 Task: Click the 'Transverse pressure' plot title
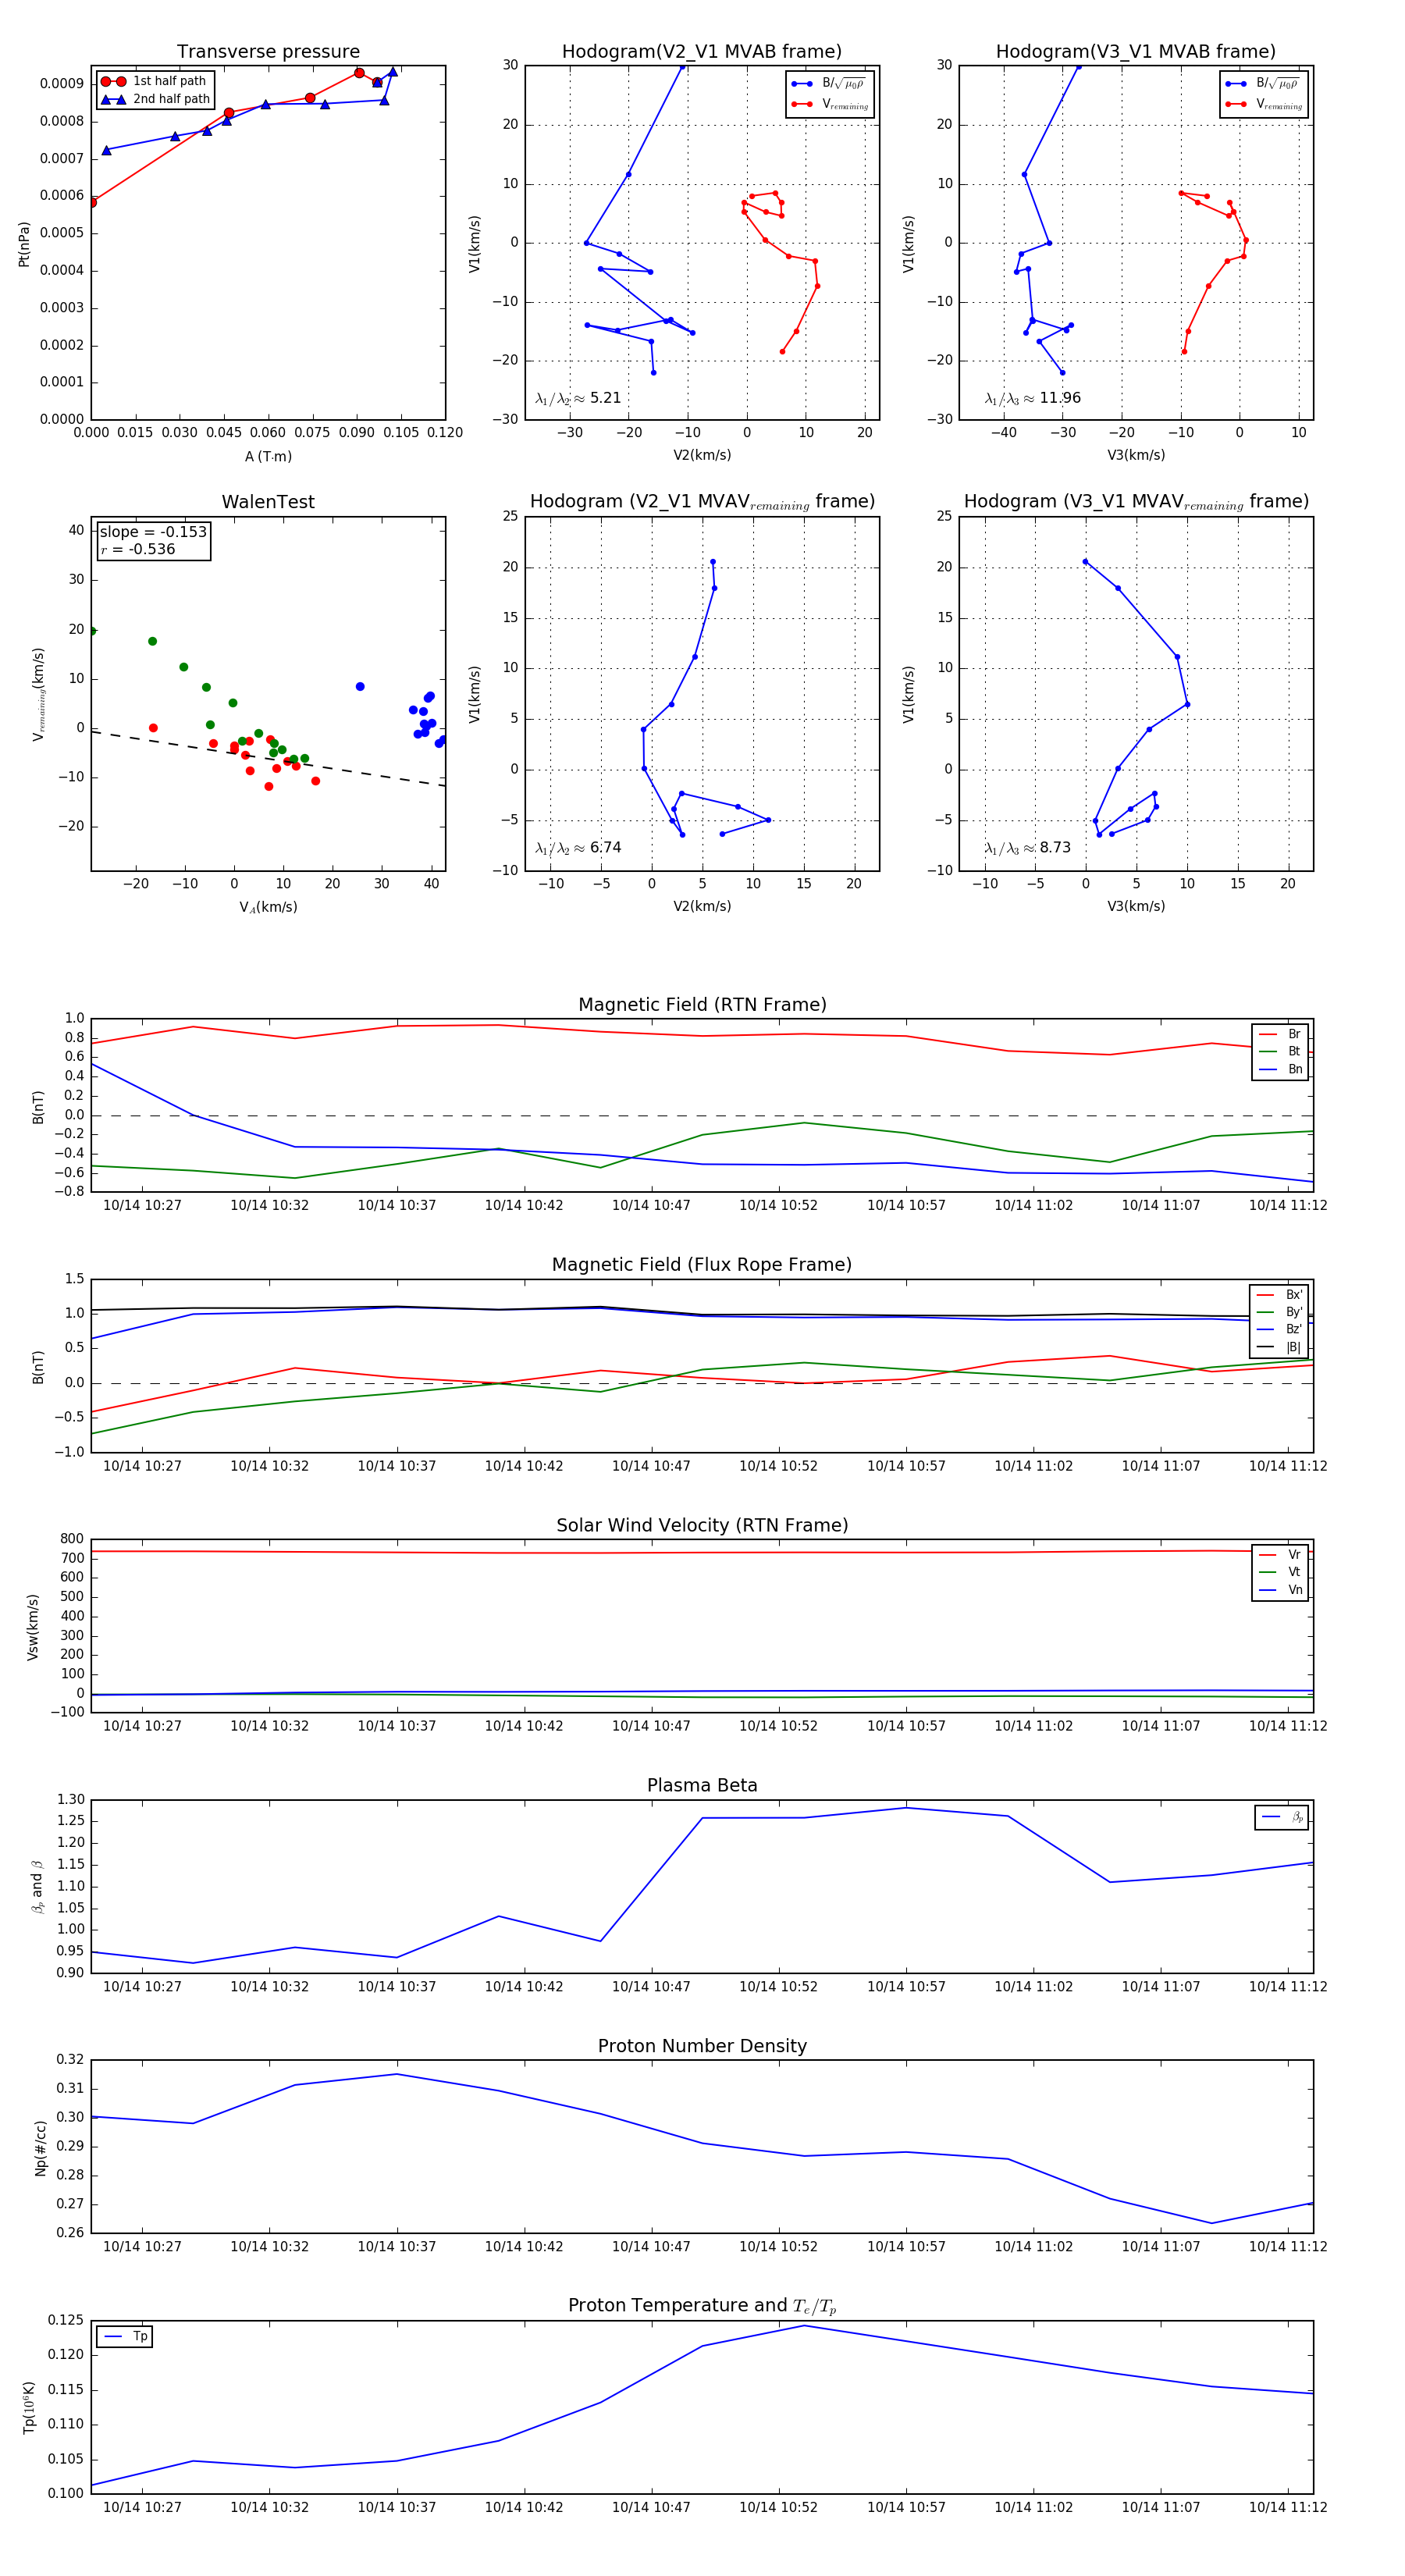pos(268,51)
